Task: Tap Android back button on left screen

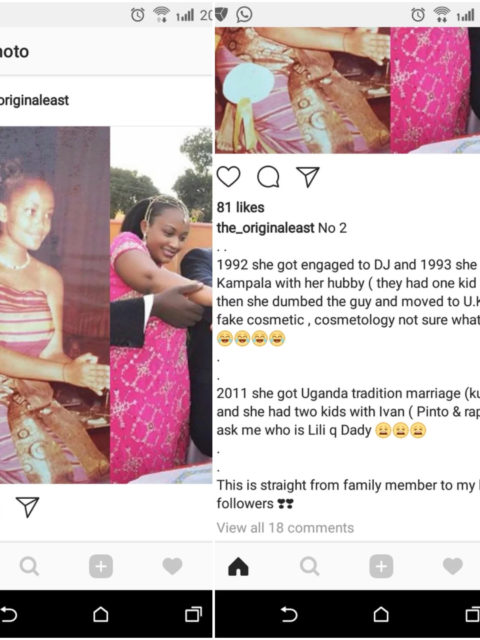Action: [9, 614]
